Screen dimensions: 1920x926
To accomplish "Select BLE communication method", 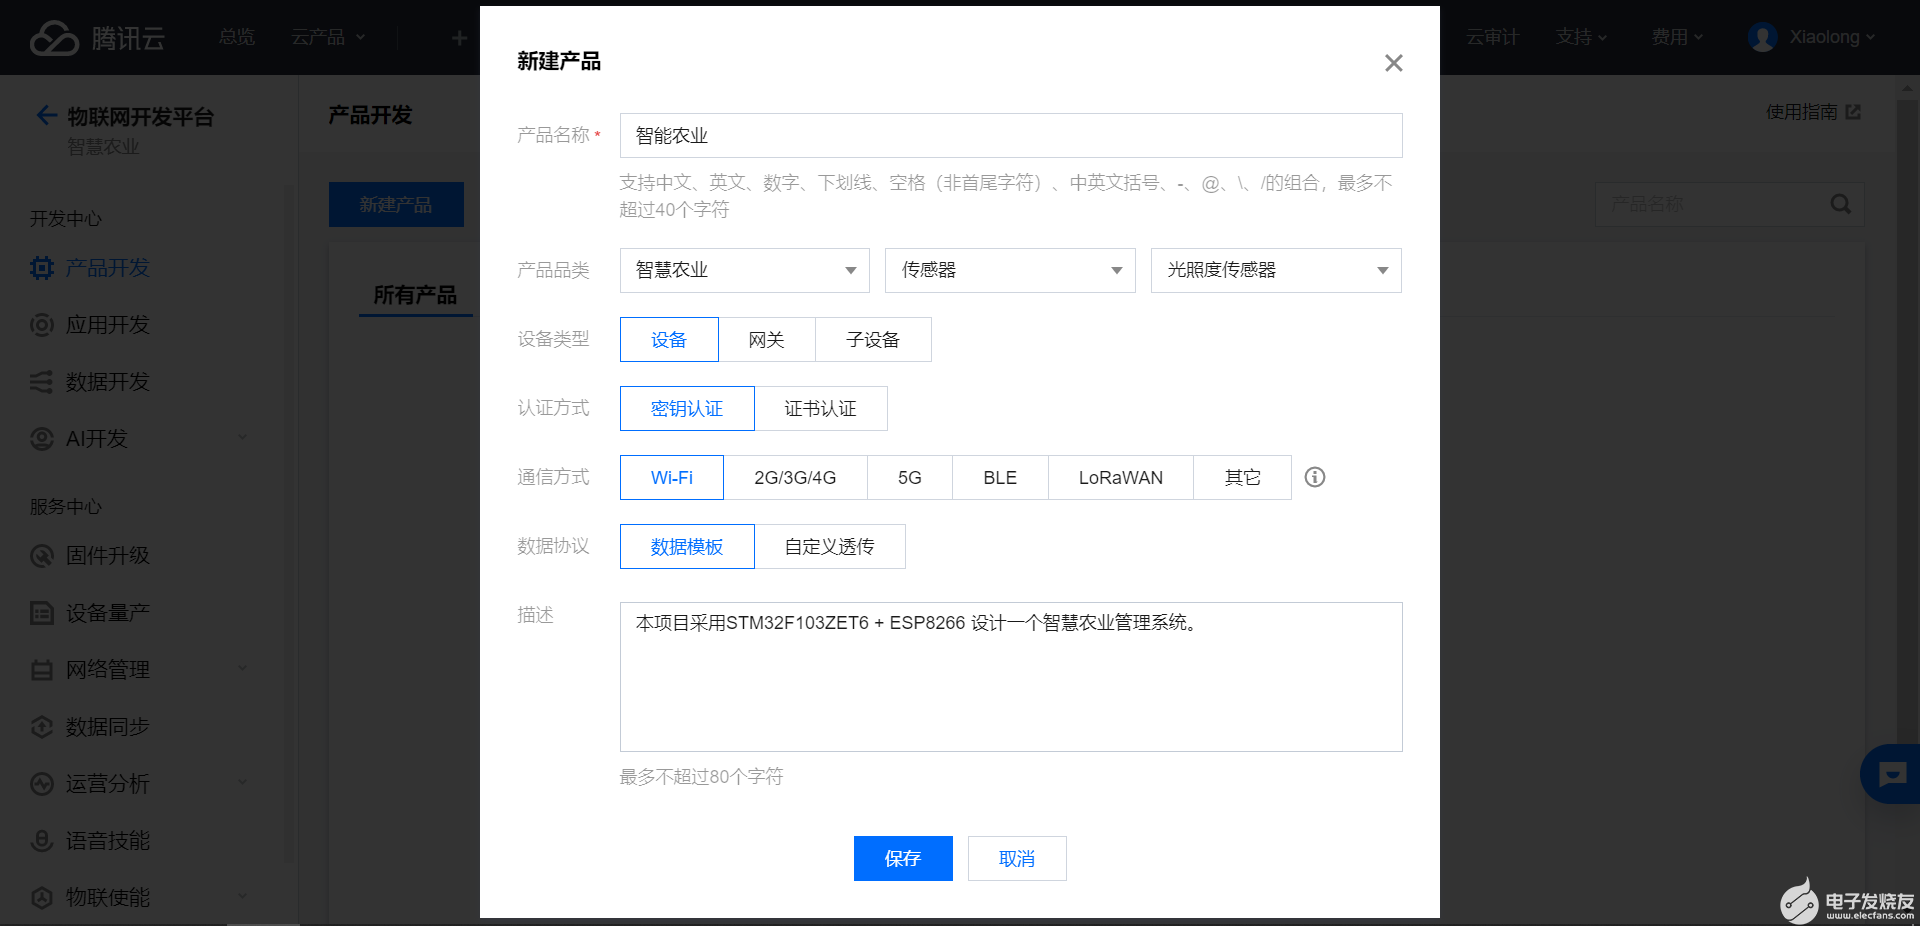I will click(x=1000, y=478).
